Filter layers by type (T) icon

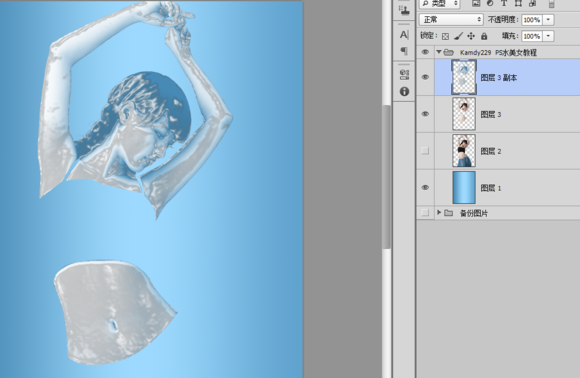tap(504, 3)
